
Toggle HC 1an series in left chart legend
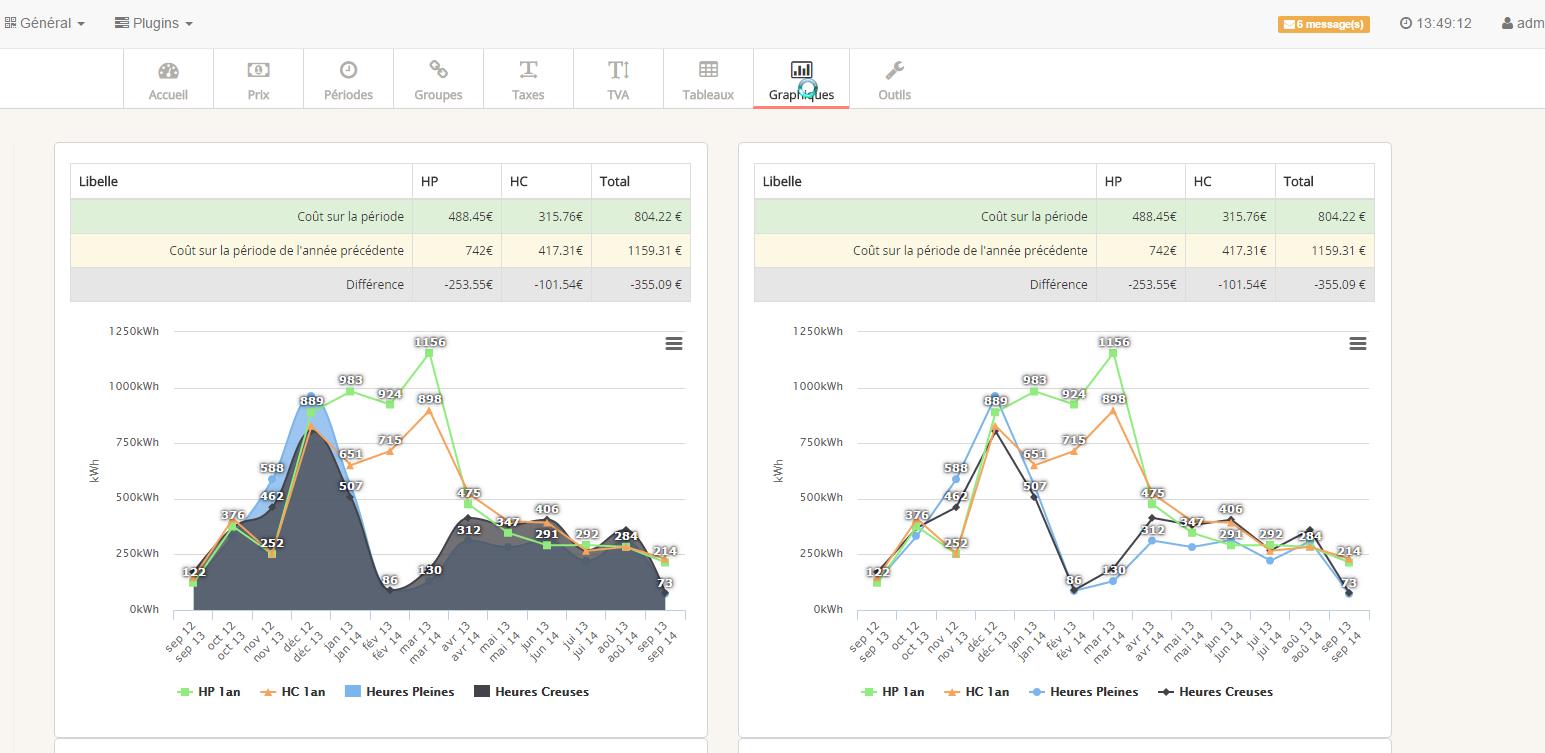tap(293, 691)
